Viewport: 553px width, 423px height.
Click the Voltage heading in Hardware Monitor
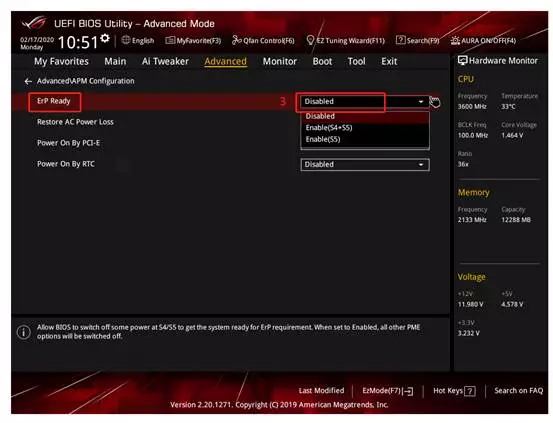coord(471,277)
